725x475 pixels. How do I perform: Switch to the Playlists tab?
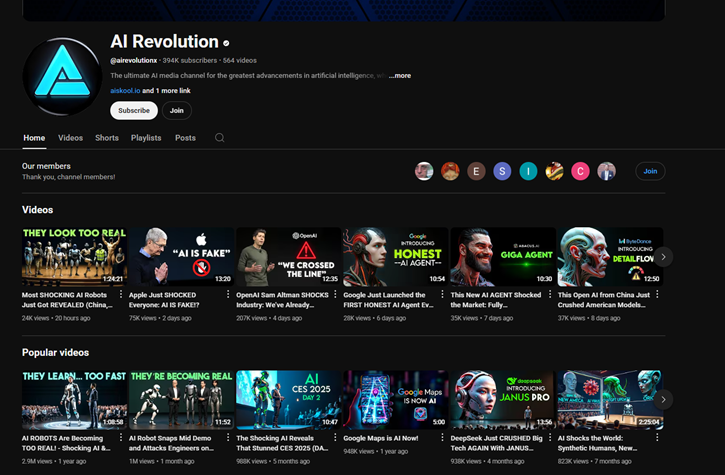[x=146, y=138]
